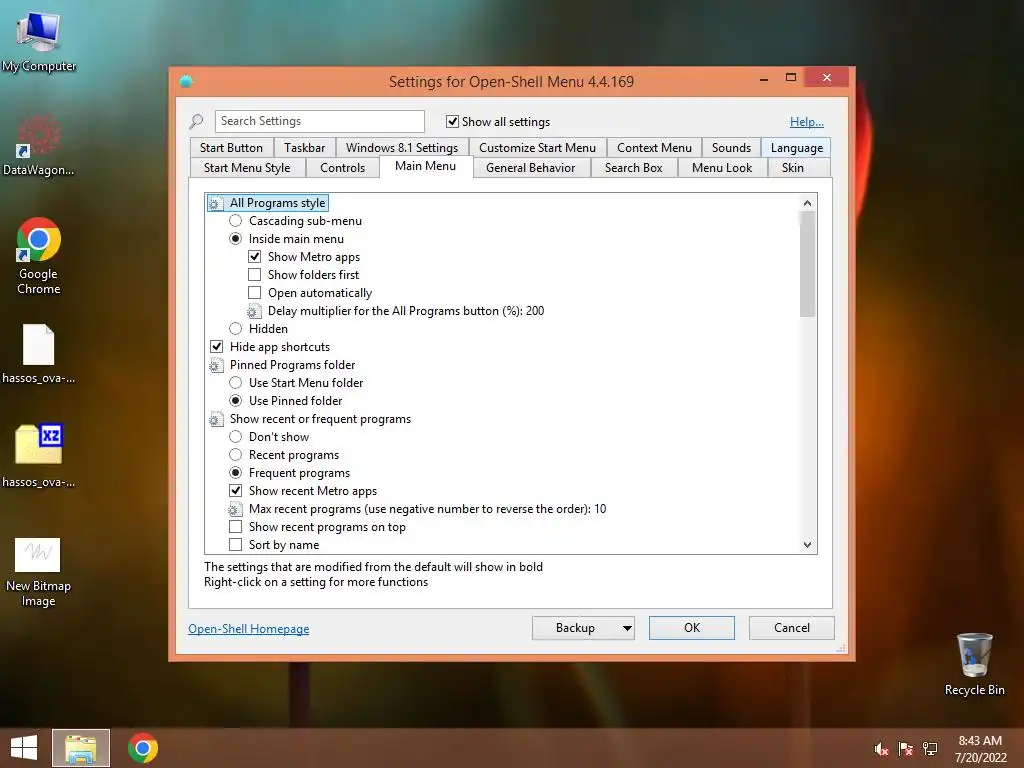Image resolution: width=1024 pixels, height=768 pixels.
Task: Open the Recycle Bin
Action: tap(974, 664)
